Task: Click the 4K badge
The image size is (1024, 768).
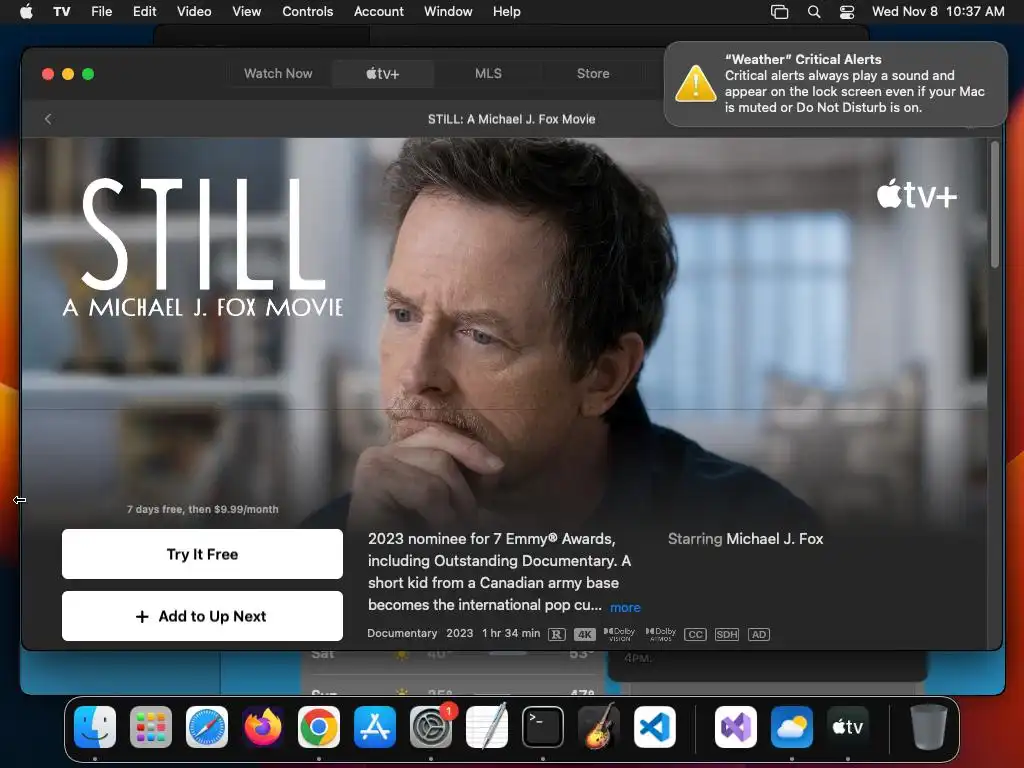Action: tap(584, 634)
